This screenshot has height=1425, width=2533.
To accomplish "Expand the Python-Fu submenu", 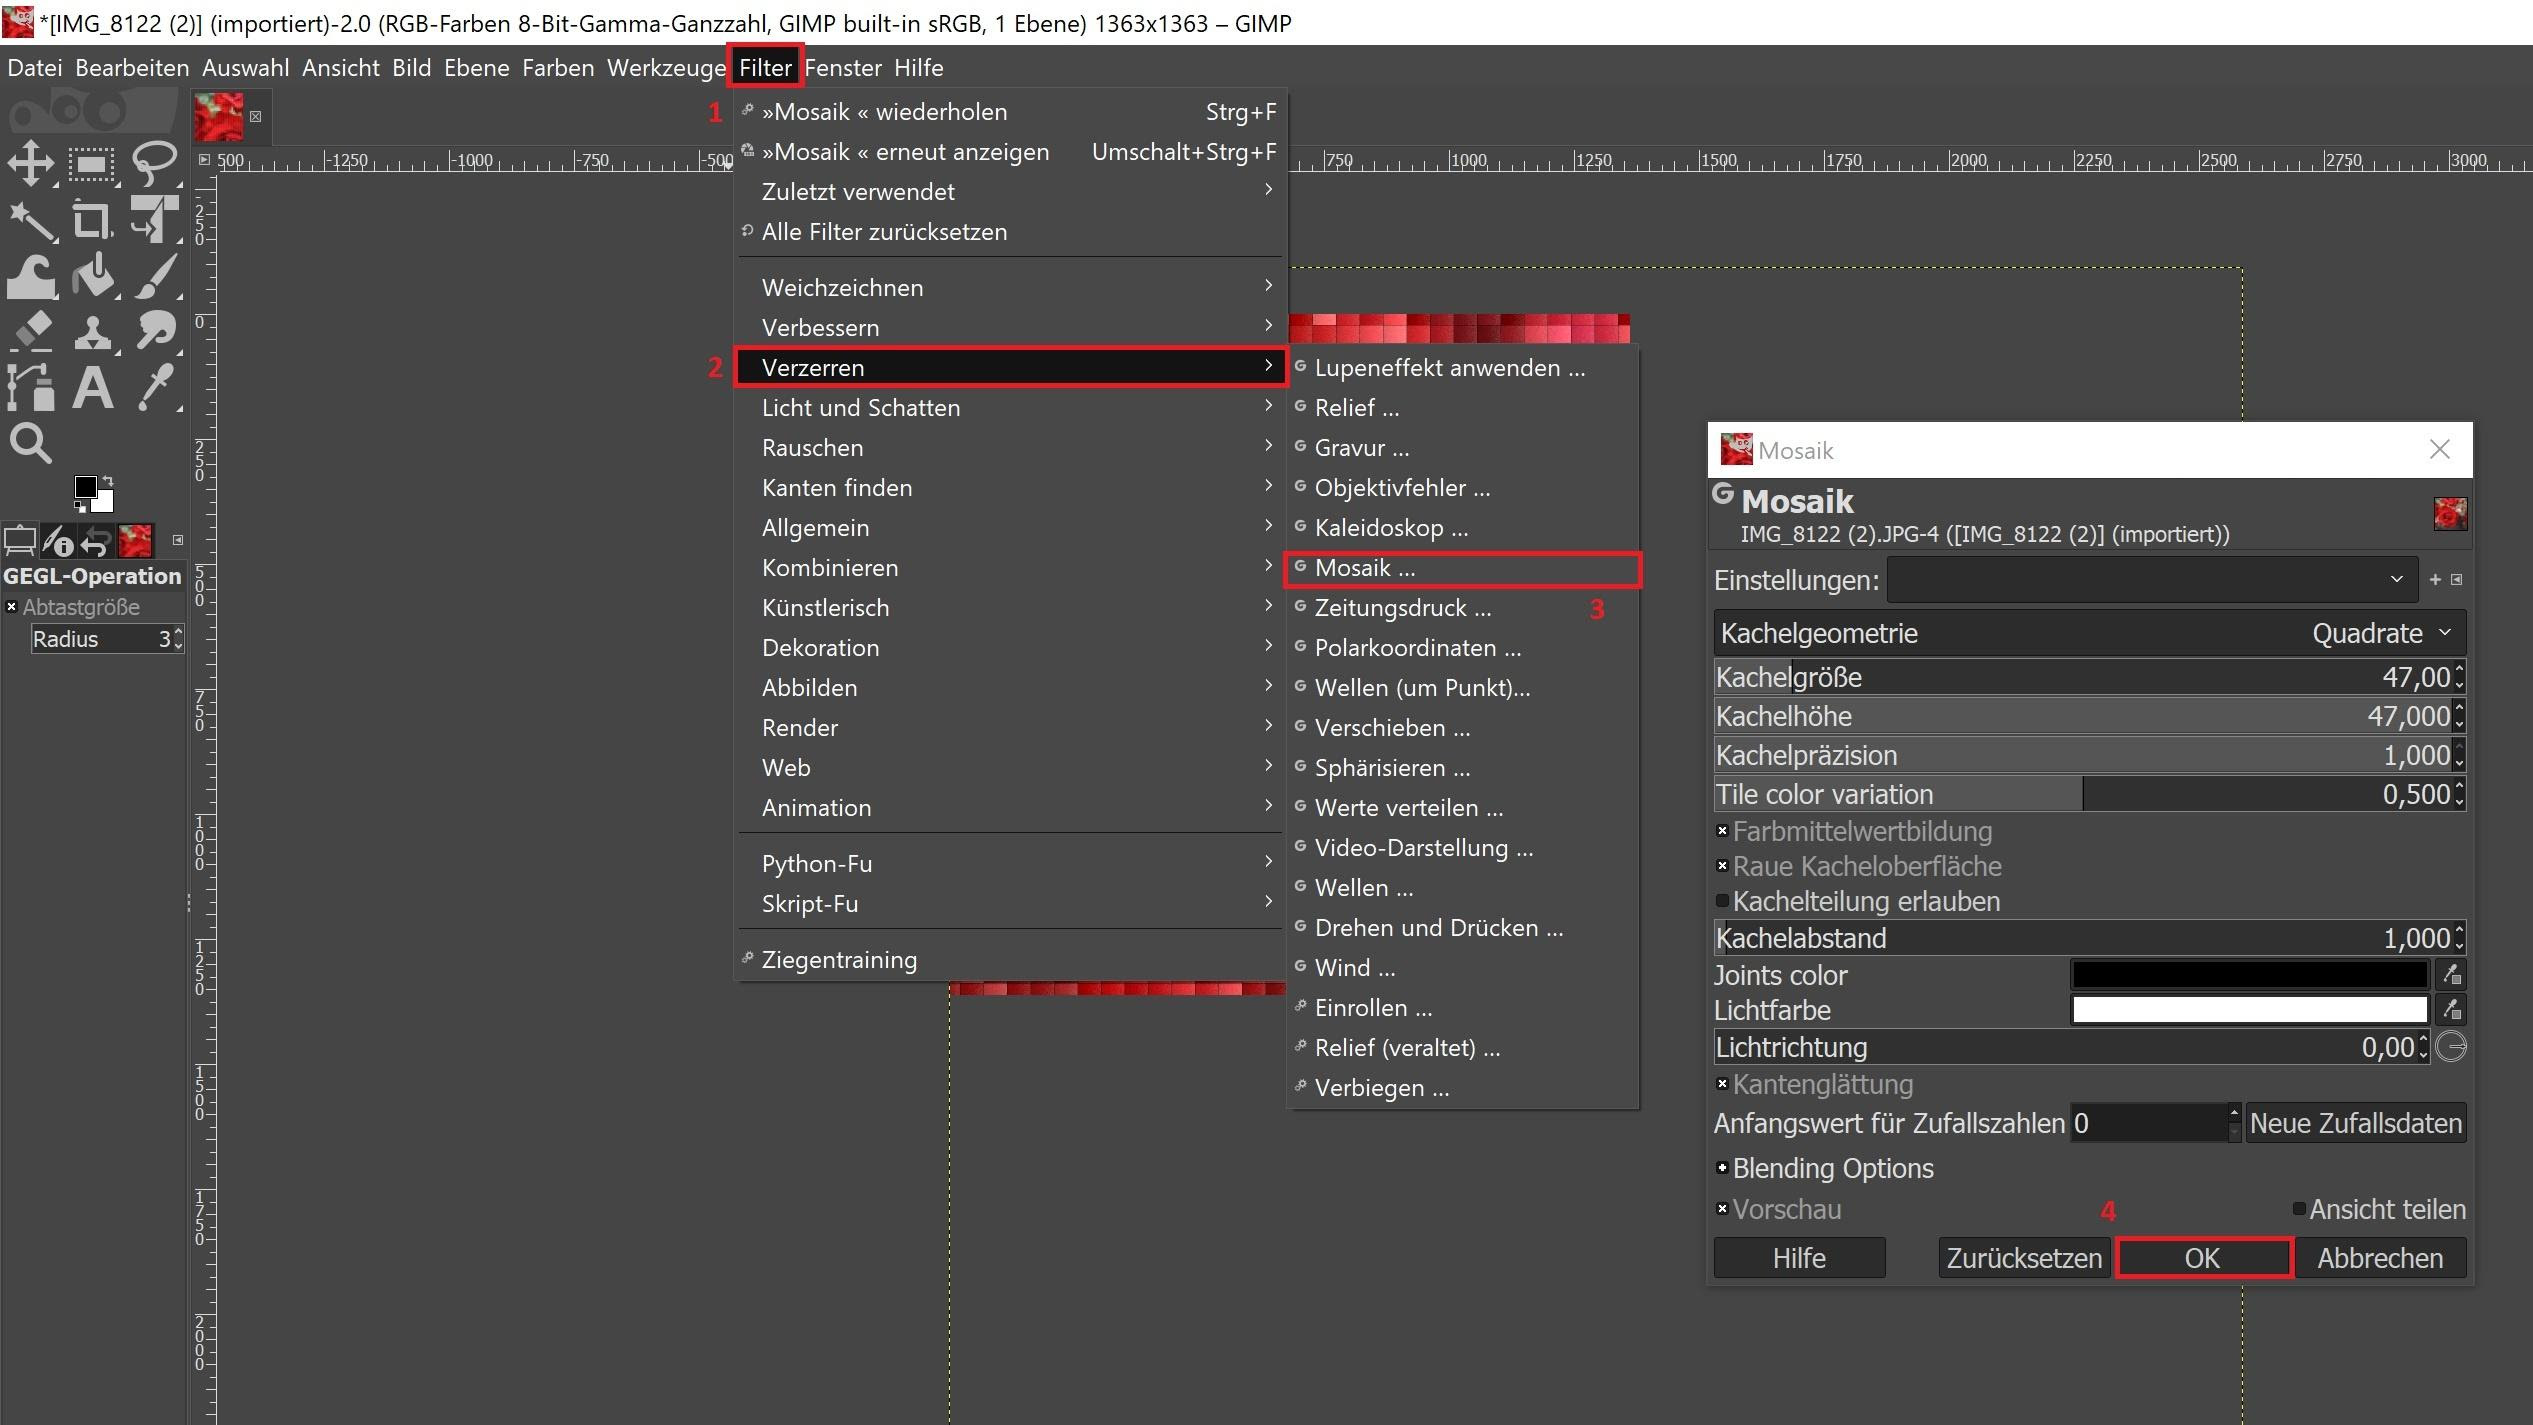I will coord(1010,863).
